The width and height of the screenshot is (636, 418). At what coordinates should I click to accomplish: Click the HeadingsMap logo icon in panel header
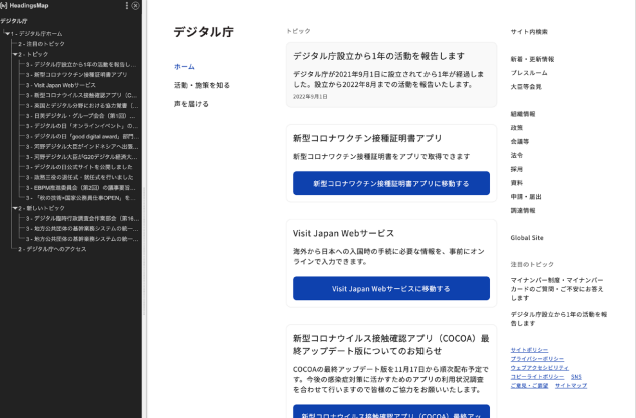point(4,5)
